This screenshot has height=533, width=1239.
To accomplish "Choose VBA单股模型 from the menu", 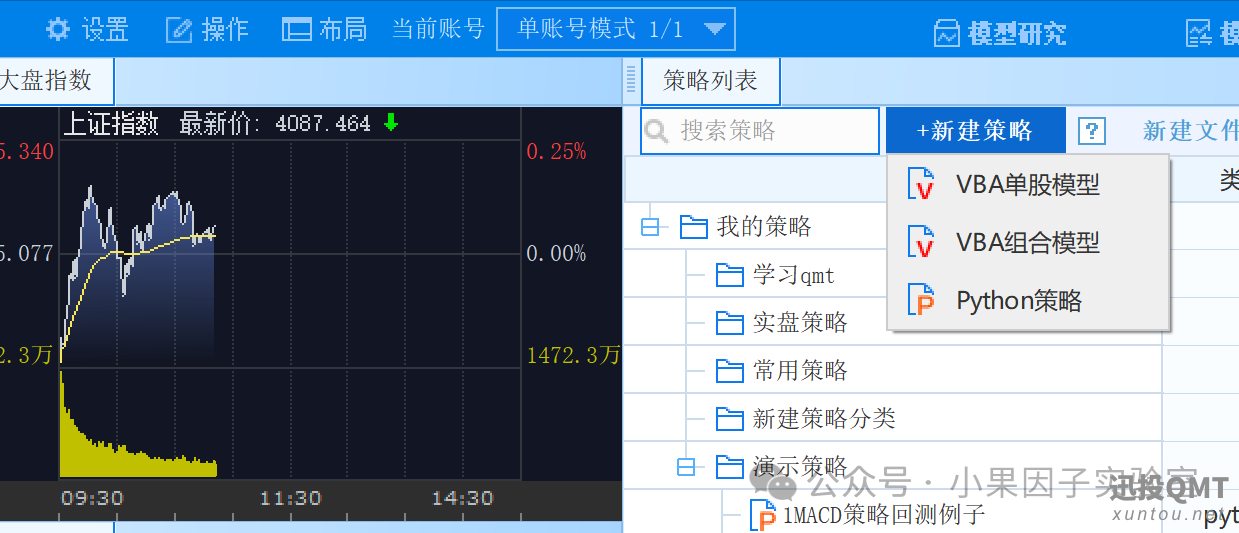I will 1028,185.
